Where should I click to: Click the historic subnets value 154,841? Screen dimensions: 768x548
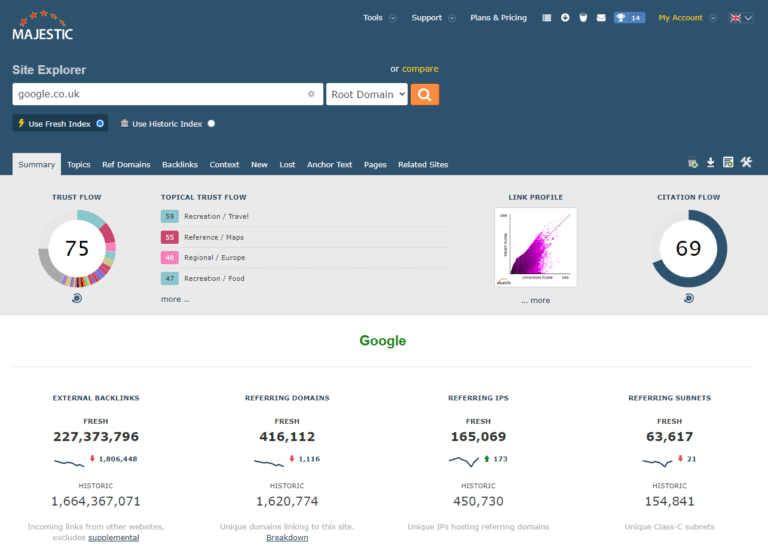(670, 501)
